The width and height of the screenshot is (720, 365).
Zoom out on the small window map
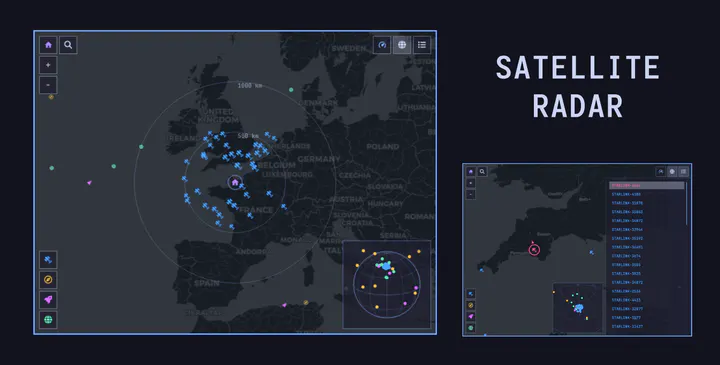click(x=471, y=194)
